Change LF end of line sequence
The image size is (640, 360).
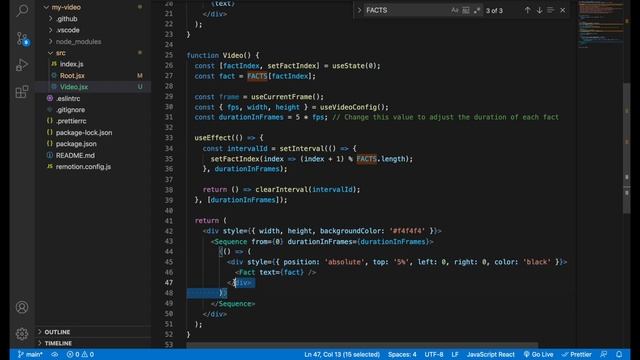tap(455, 354)
